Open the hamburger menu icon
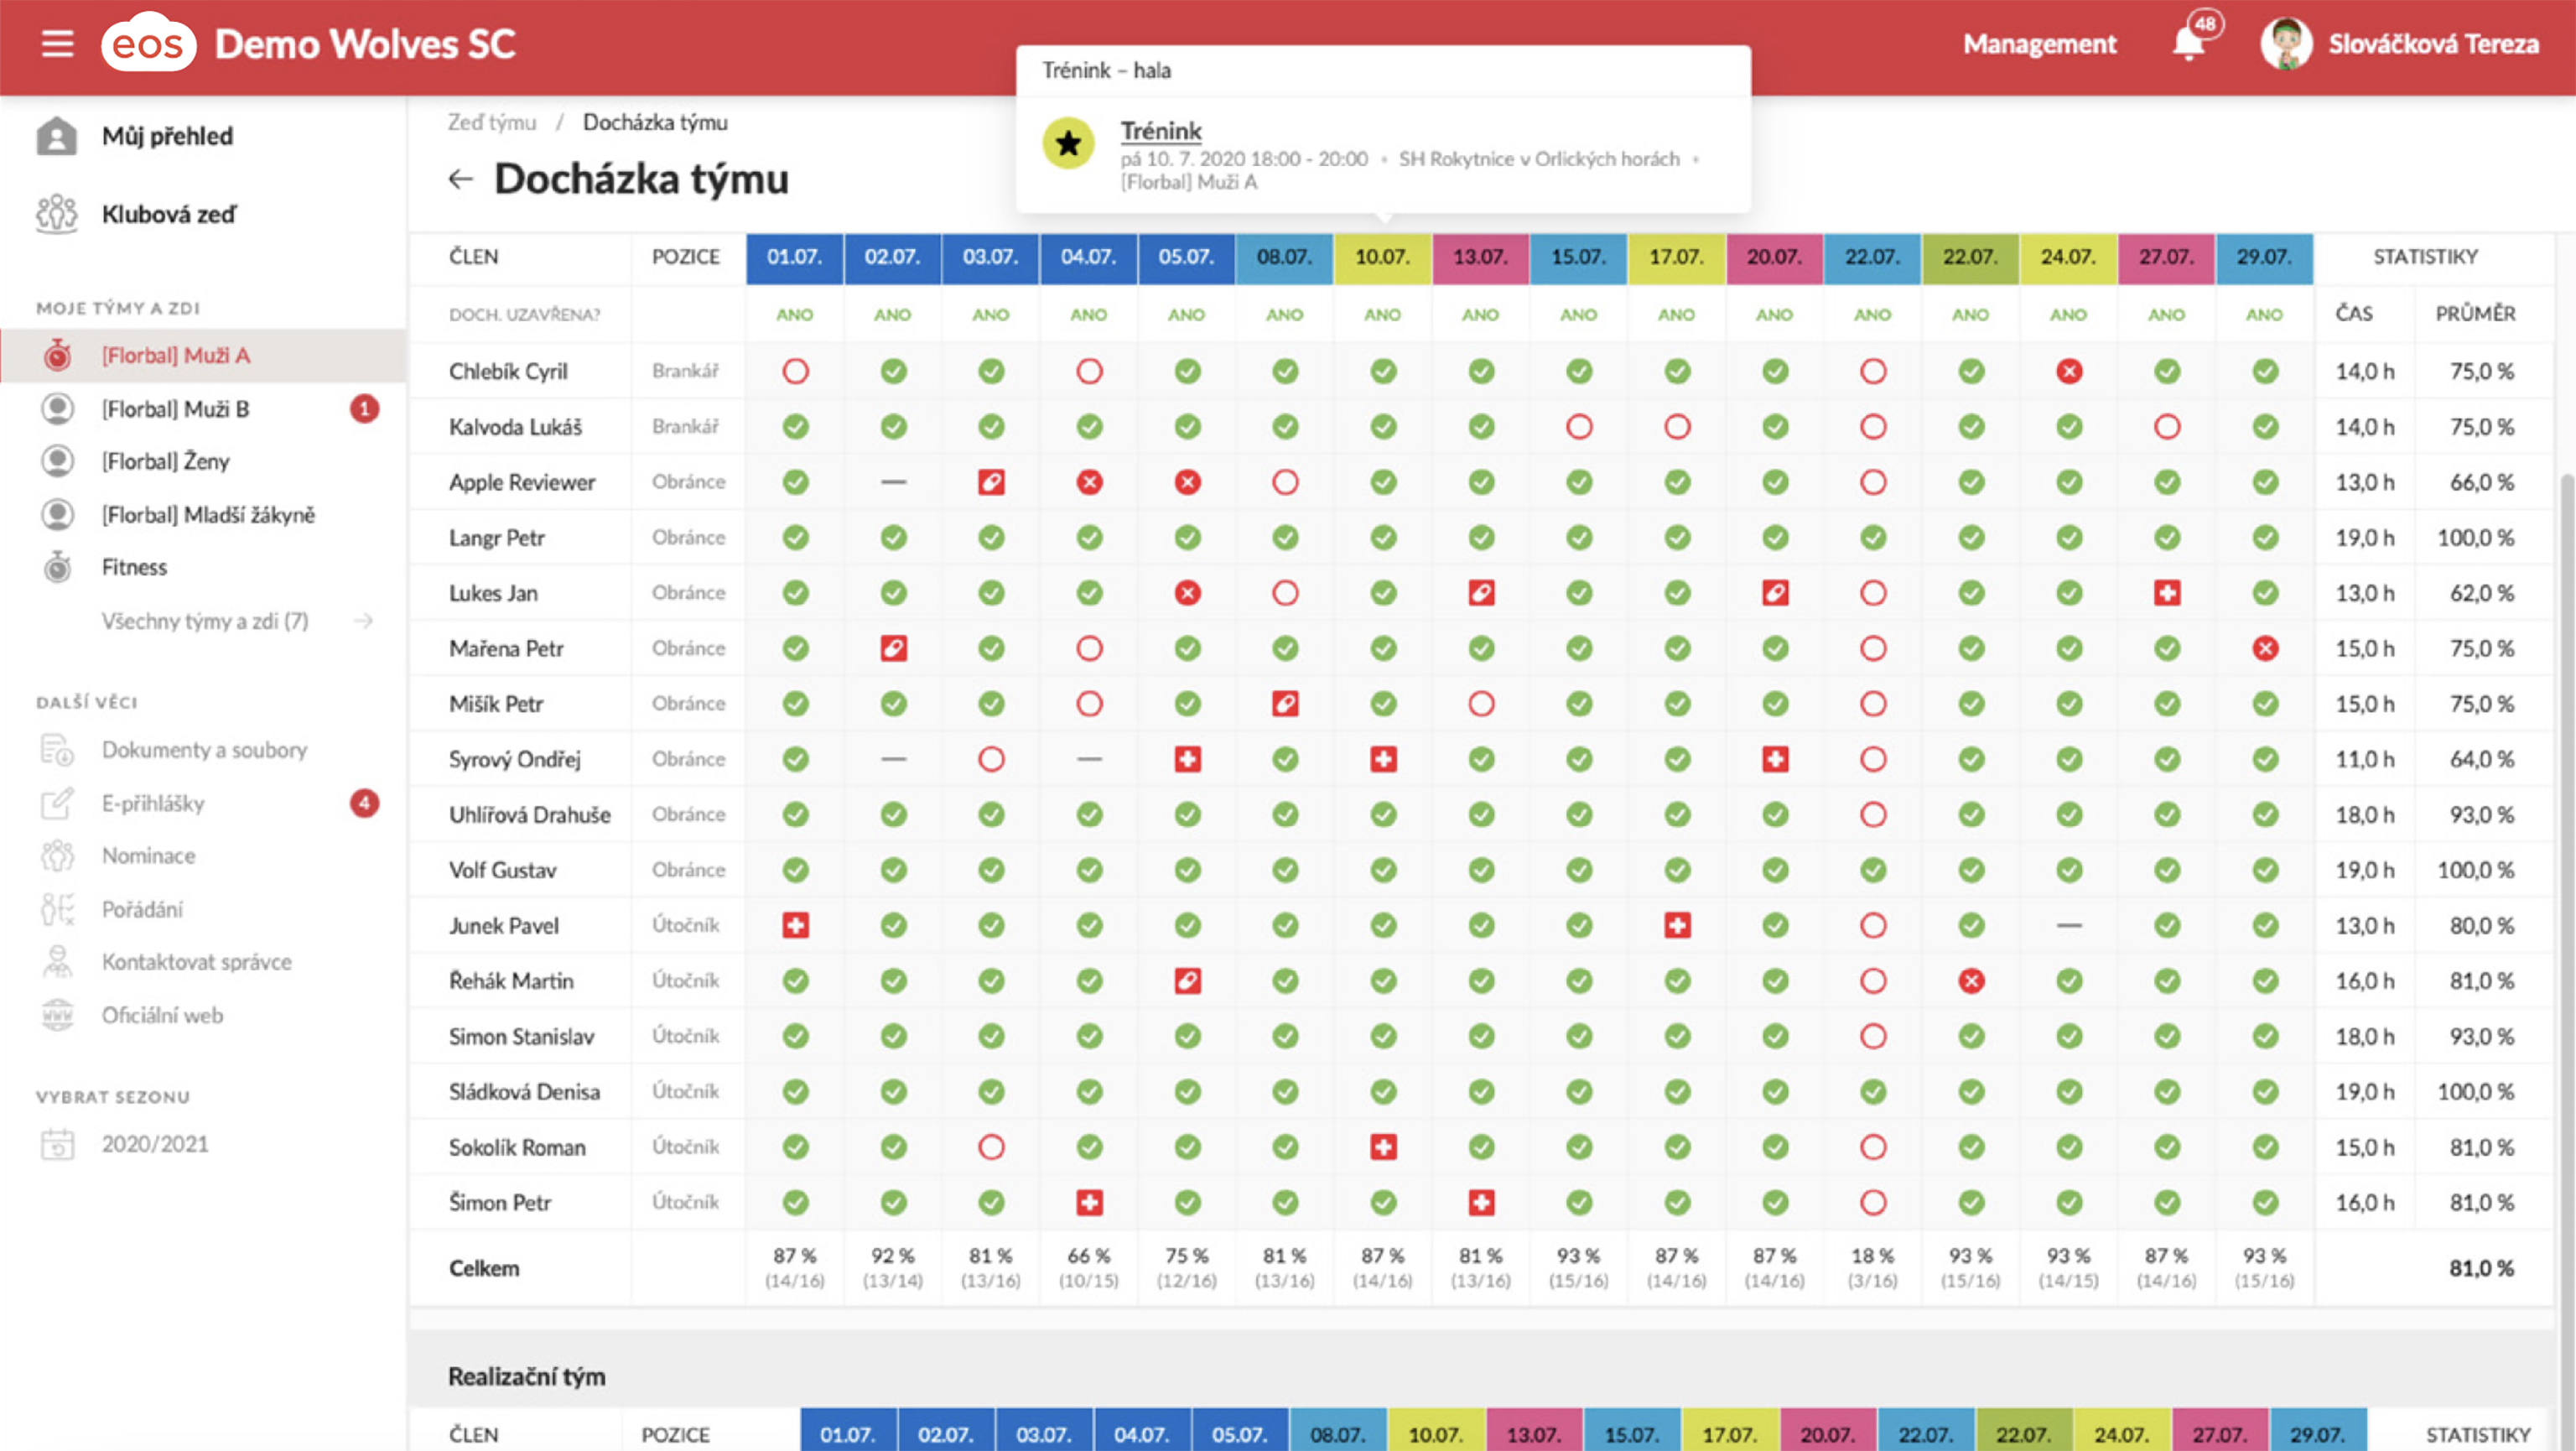This screenshot has height=1451, width=2576. point(57,44)
